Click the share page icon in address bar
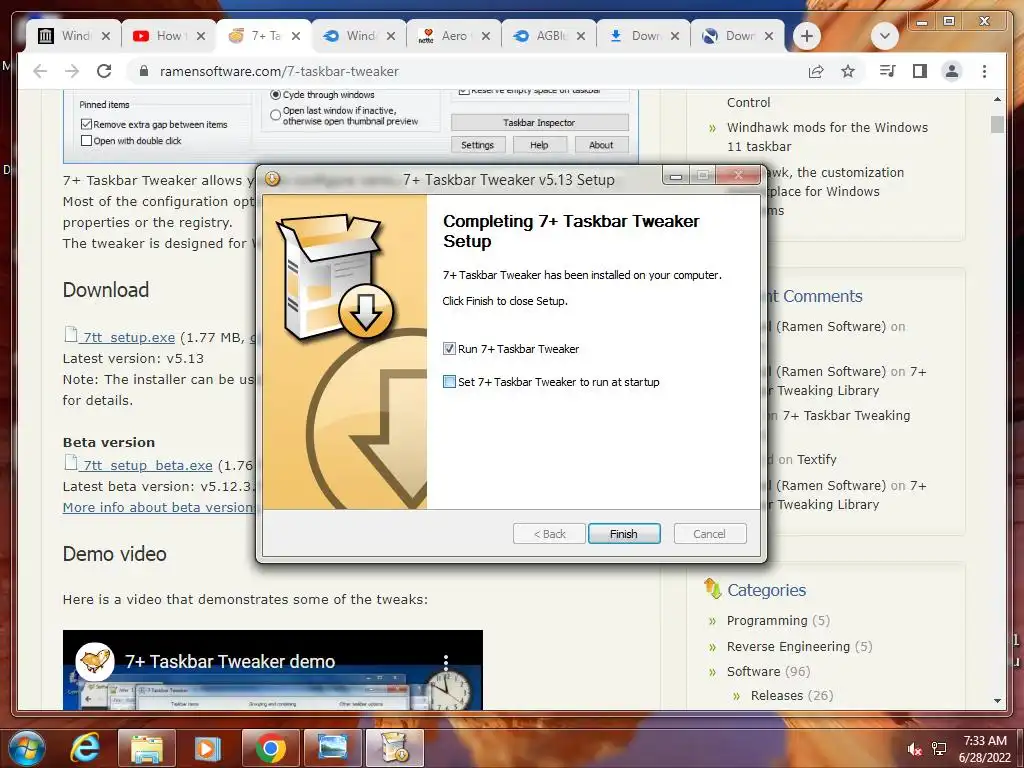Screen dimensions: 1024x768 point(816,71)
